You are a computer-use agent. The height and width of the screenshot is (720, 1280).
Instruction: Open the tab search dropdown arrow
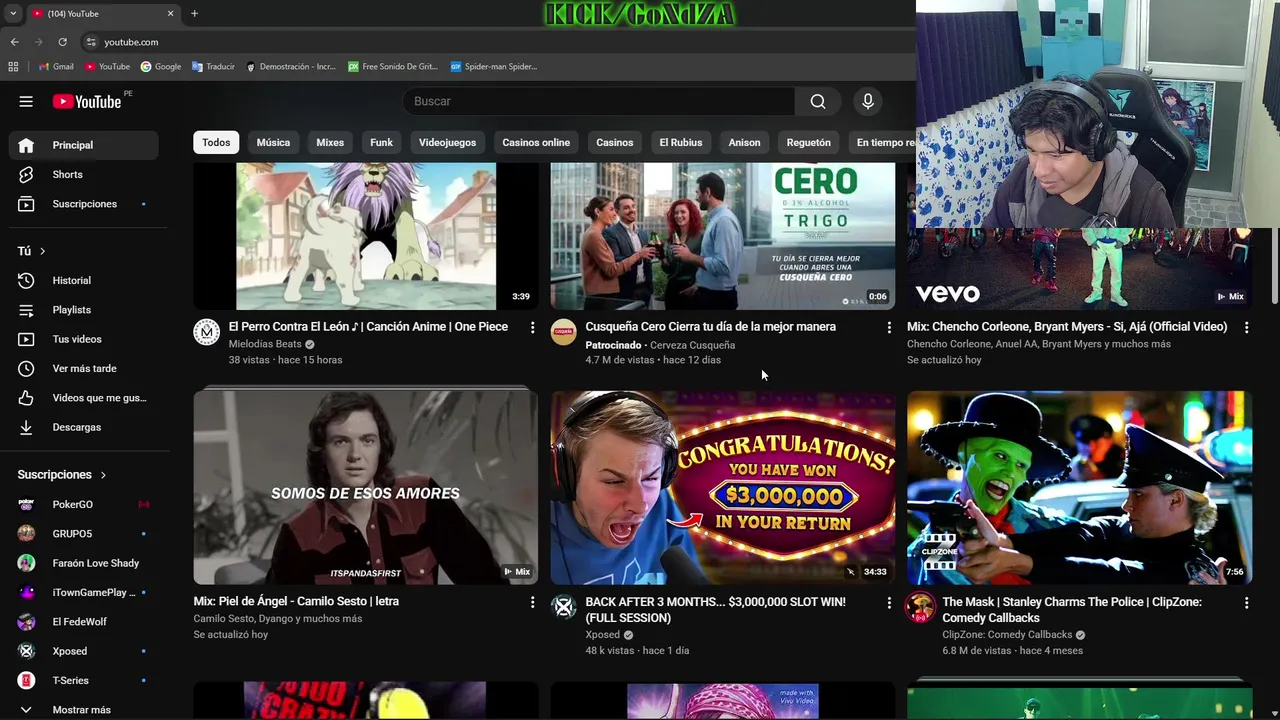[x=13, y=13]
